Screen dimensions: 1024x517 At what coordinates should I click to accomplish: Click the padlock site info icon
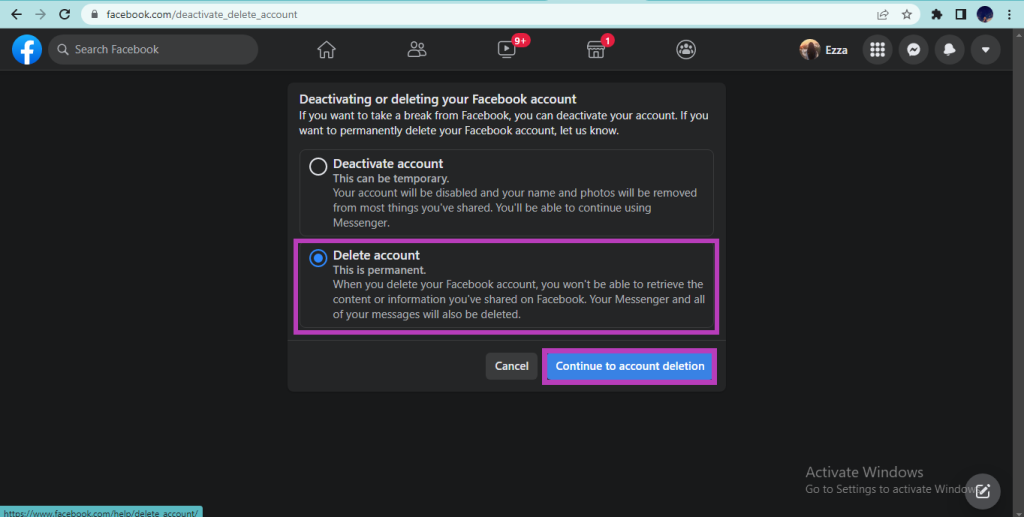(x=95, y=14)
